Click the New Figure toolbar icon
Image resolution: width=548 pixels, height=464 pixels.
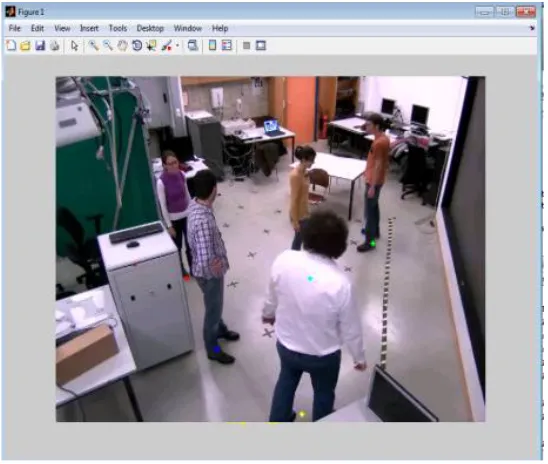pos(11,45)
